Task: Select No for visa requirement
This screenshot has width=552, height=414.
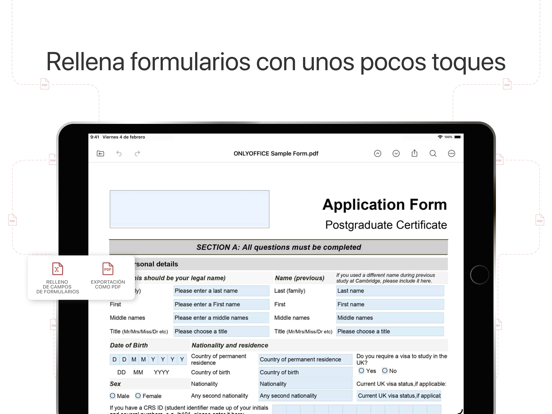Action: [x=385, y=371]
